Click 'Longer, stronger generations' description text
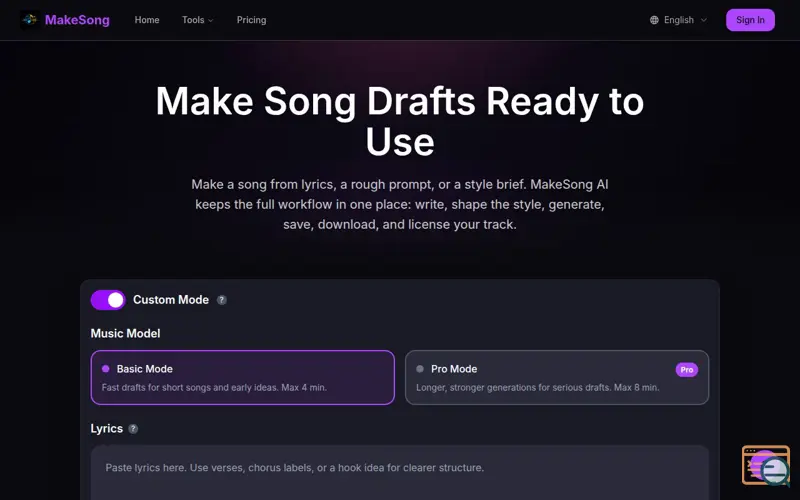The height and width of the screenshot is (500, 800). [x=538, y=387]
